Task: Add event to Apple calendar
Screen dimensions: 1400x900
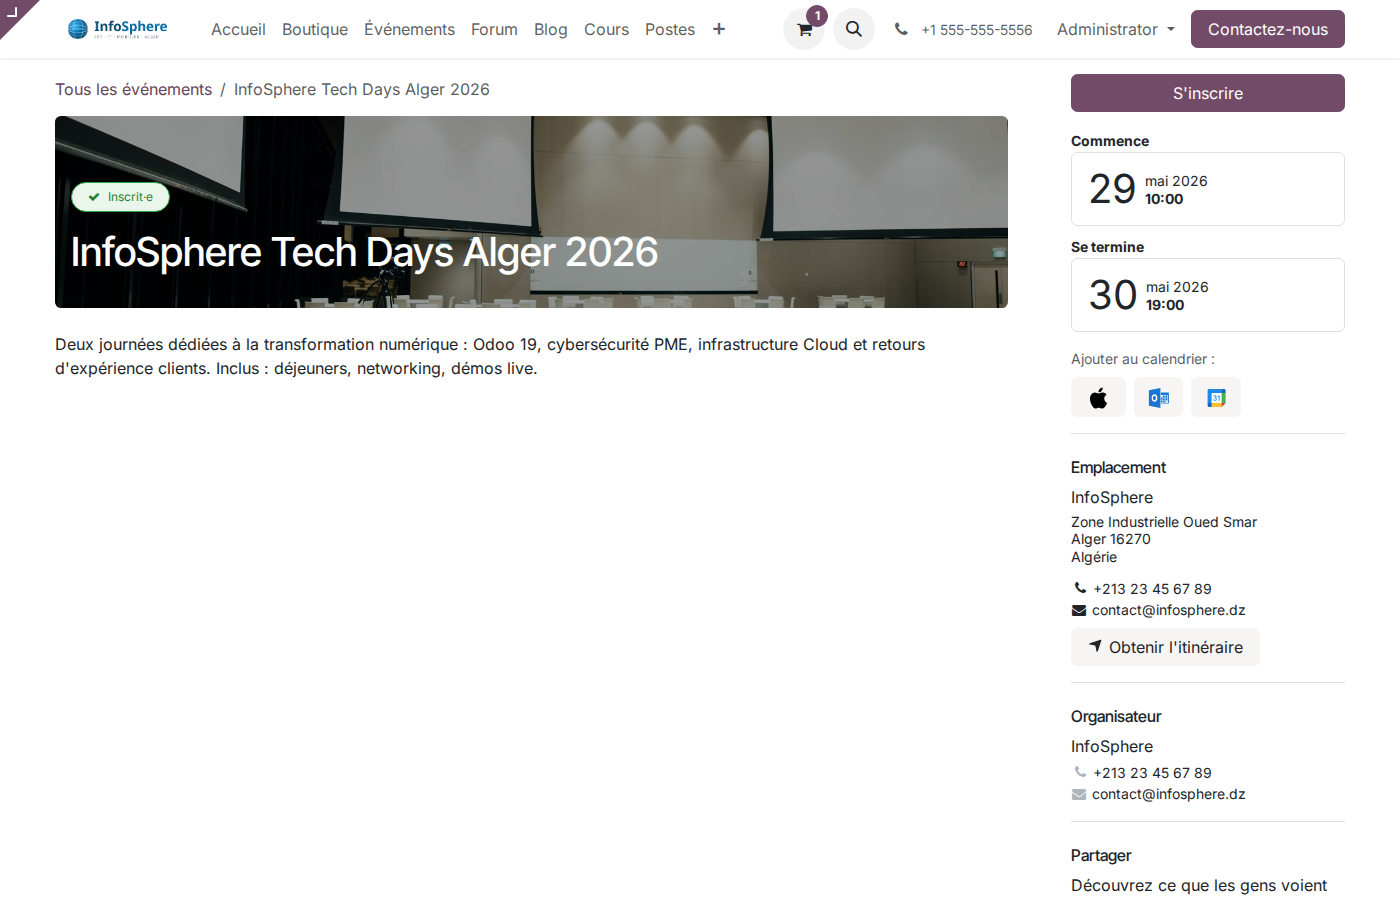Action: [x=1098, y=397]
